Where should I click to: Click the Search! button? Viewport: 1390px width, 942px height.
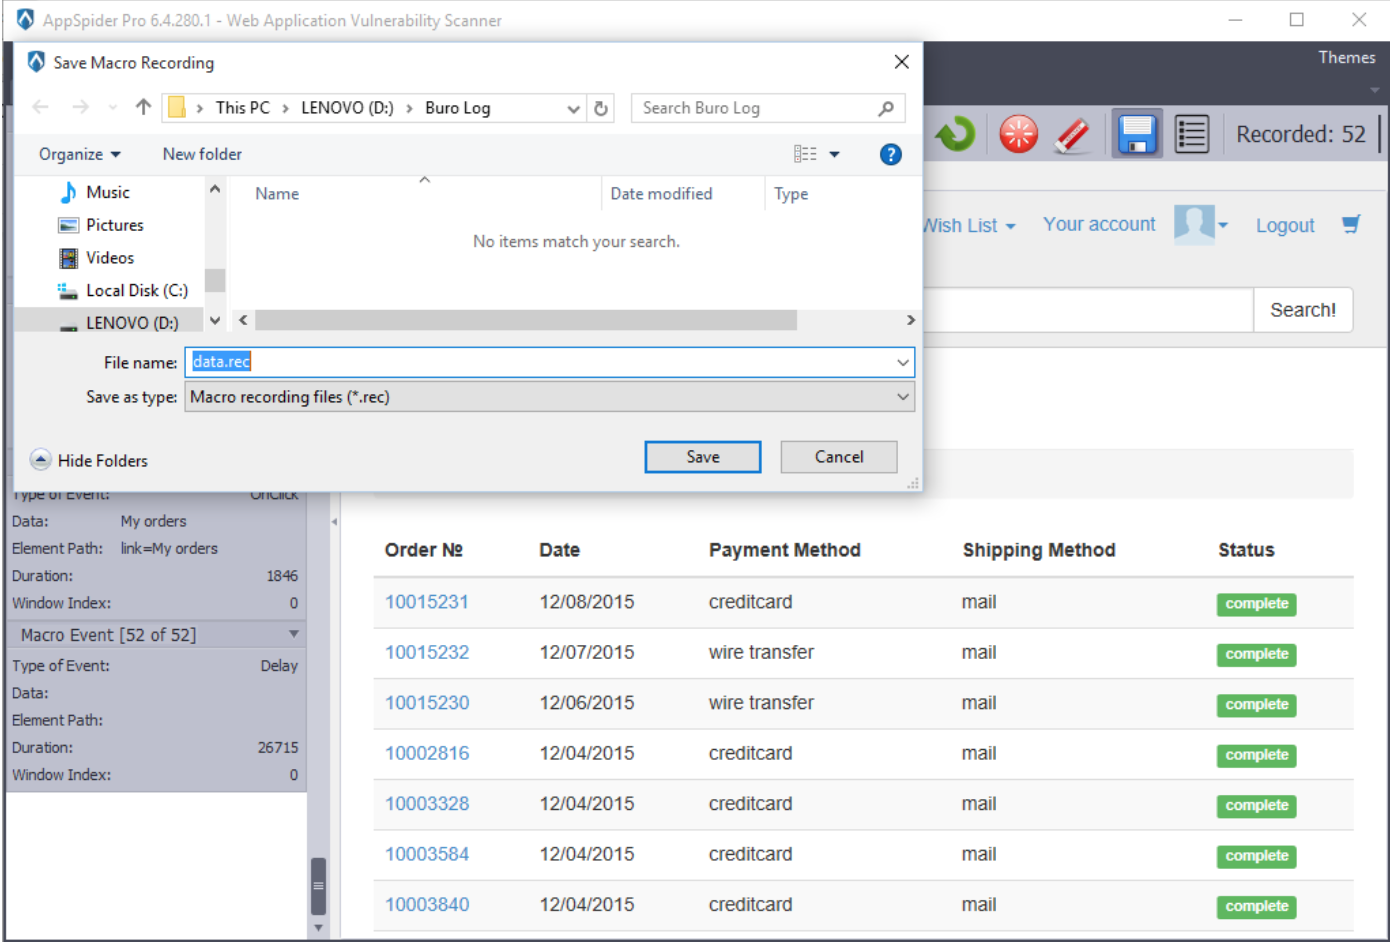pos(1302,310)
